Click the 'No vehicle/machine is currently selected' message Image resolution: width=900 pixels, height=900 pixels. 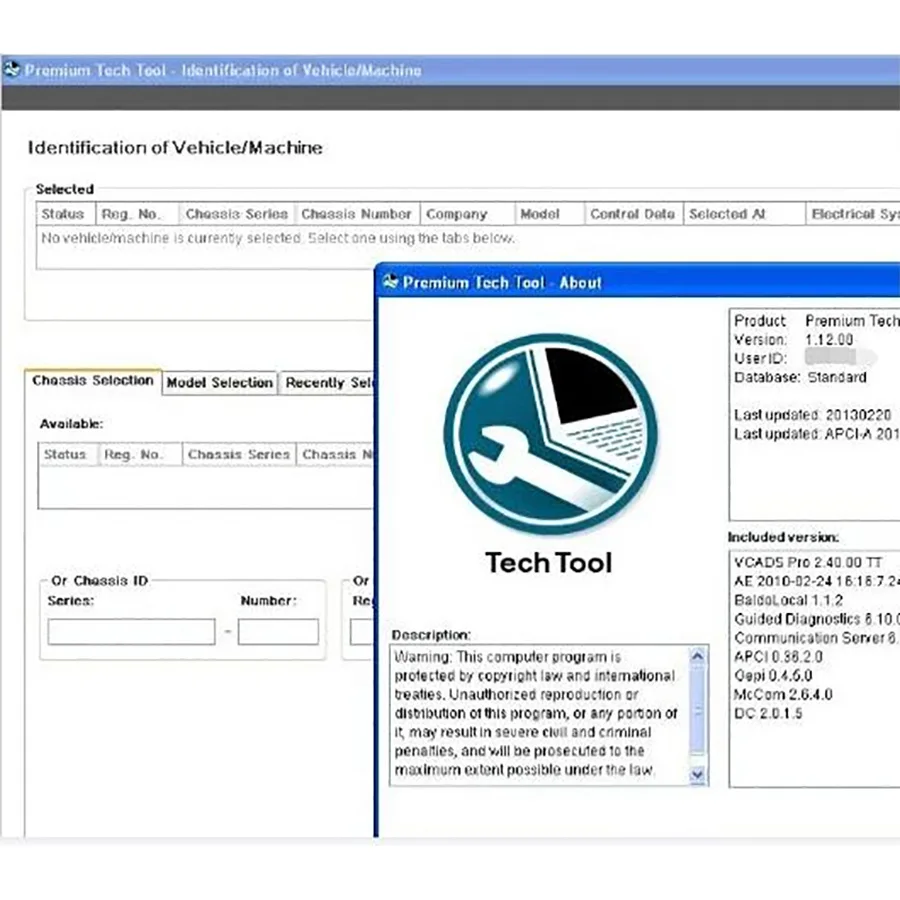pyautogui.click(x=278, y=238)
